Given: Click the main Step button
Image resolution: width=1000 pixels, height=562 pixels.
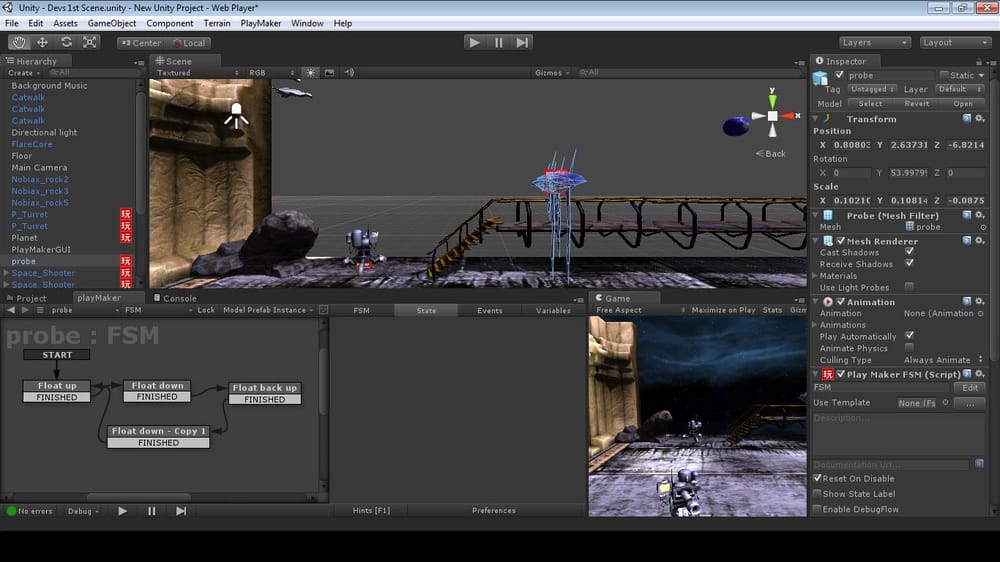Looking at the screenshot, I should [522, 43].
